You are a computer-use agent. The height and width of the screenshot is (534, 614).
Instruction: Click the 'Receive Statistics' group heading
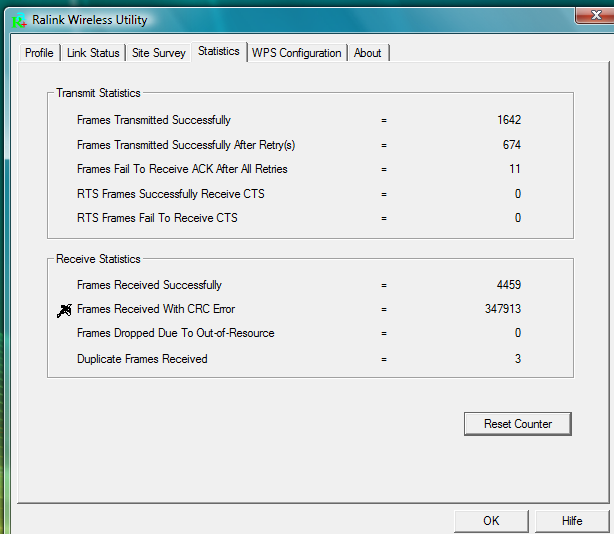[x=98, y=259]
